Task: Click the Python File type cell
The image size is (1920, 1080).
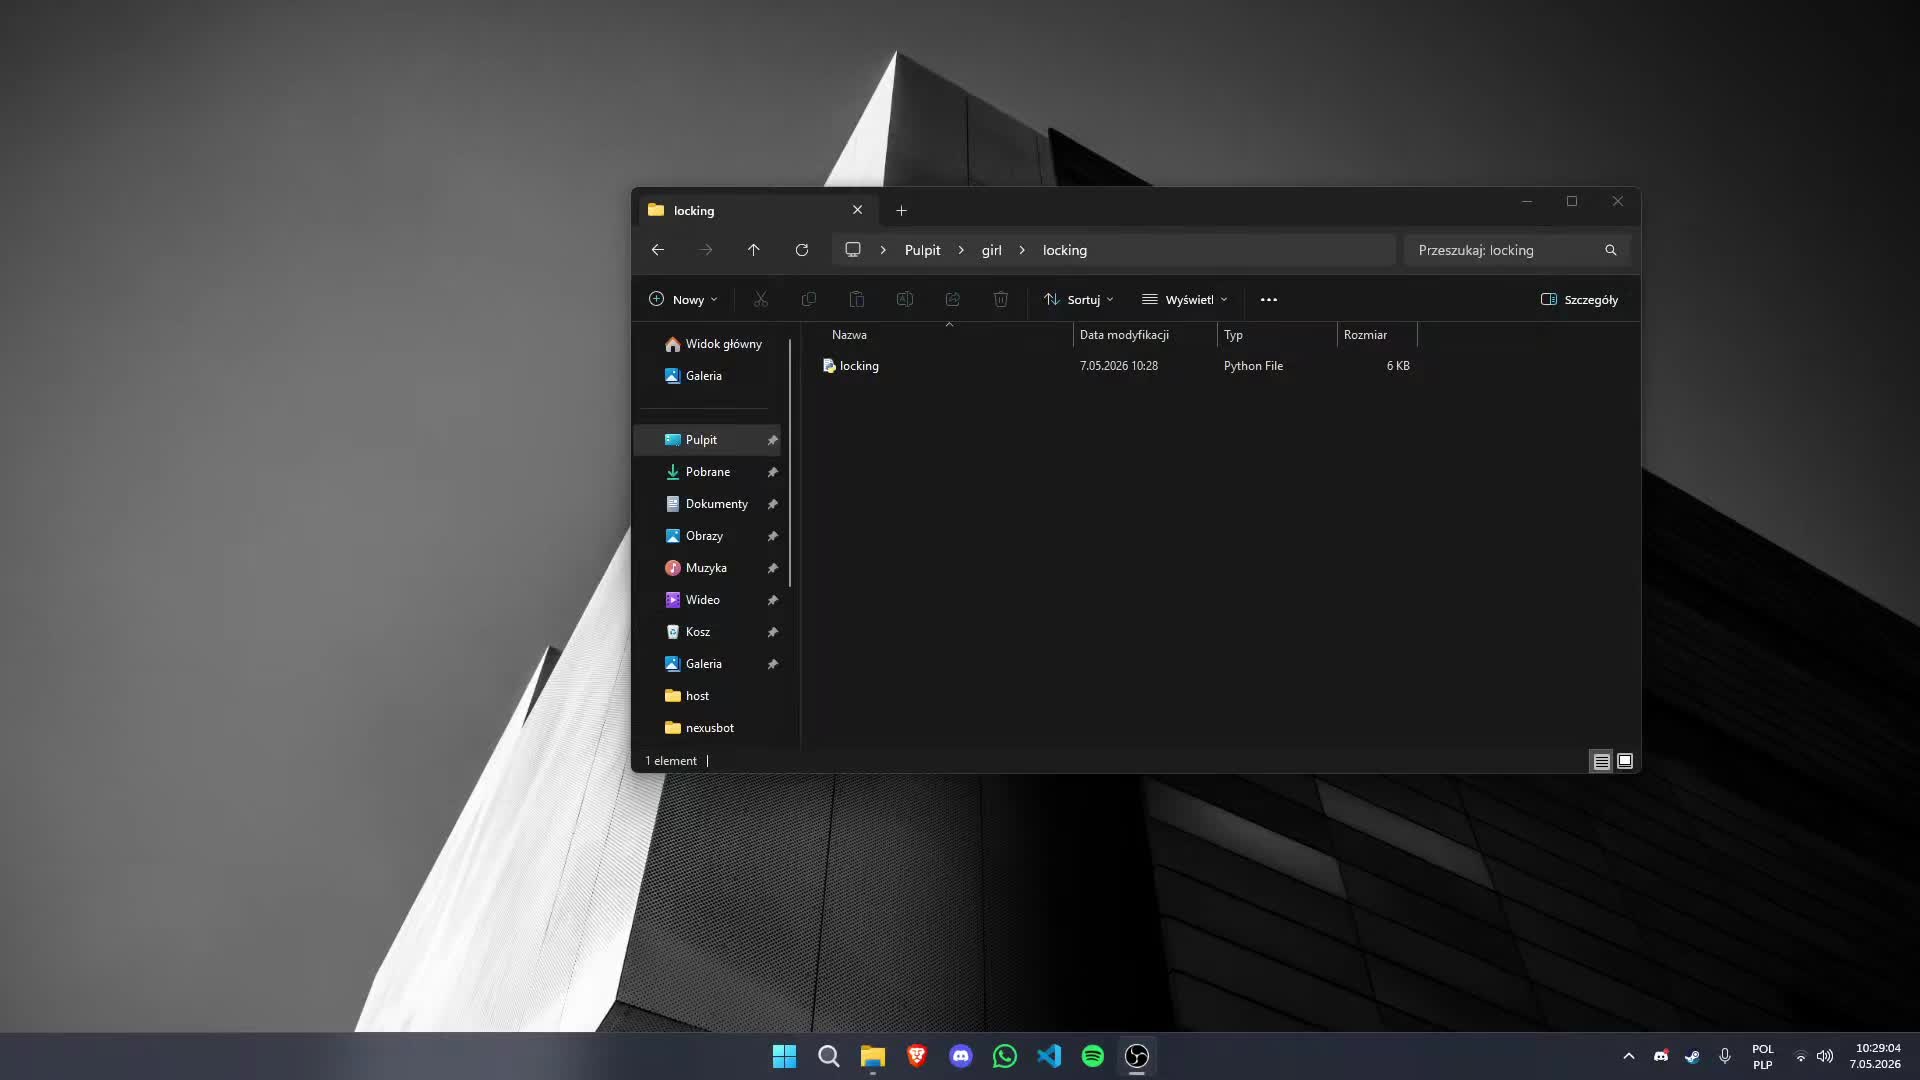Action: point(1253,366)
